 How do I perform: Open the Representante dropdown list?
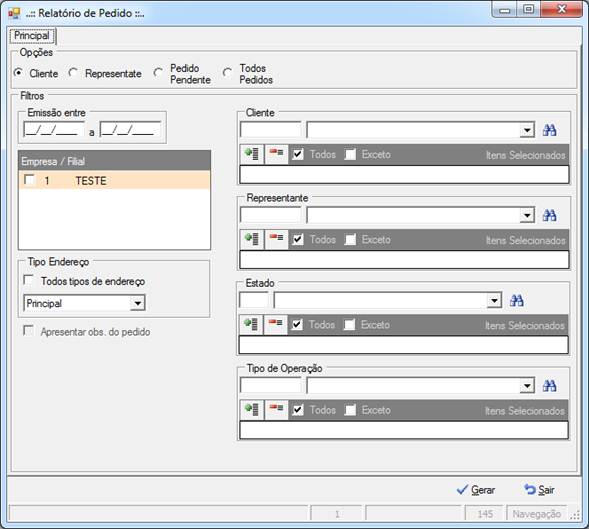click(527, 215)
